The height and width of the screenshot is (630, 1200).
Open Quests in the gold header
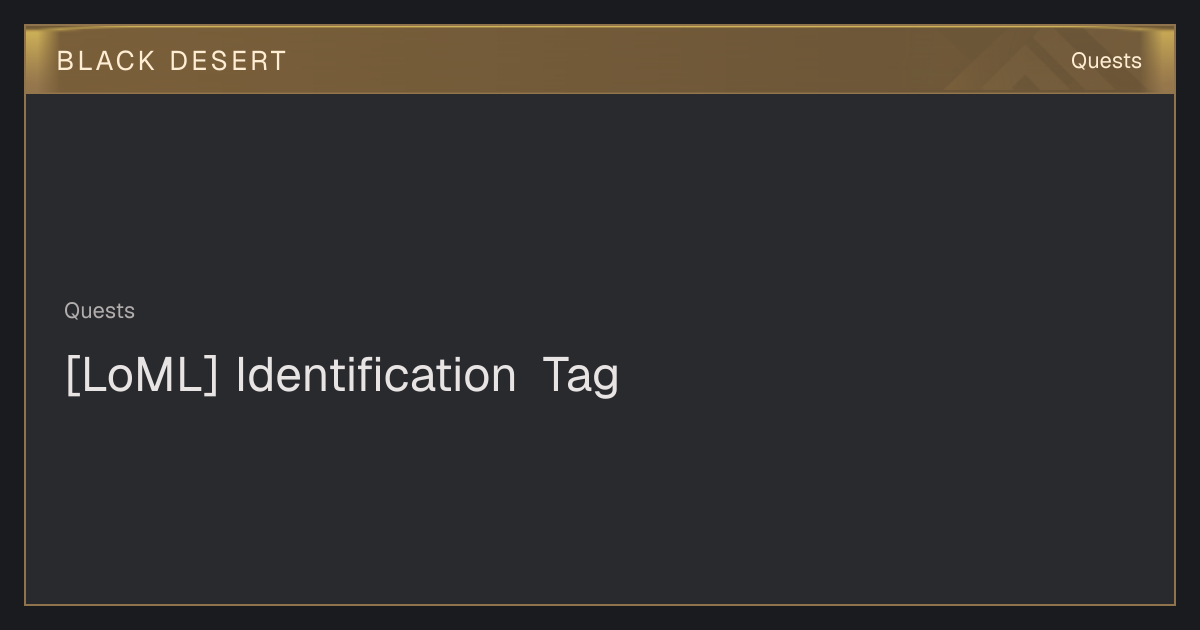tap(1106, 61)
